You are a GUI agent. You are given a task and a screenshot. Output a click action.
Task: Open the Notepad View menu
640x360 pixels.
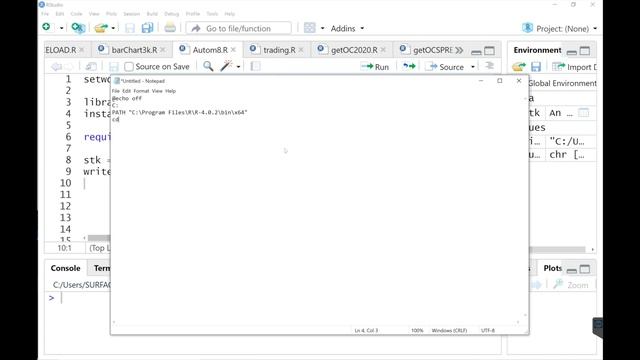[157, 91]
